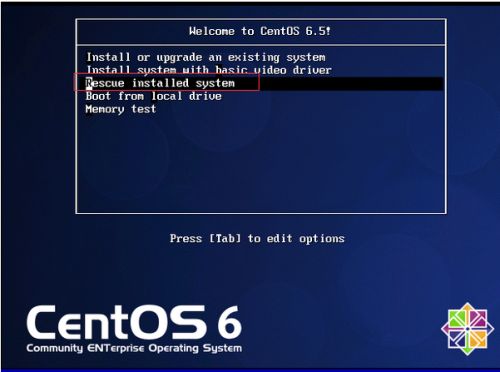The image size is (500, 372).
Task: Select the "Memory test" entry
Action: (121, 109)
